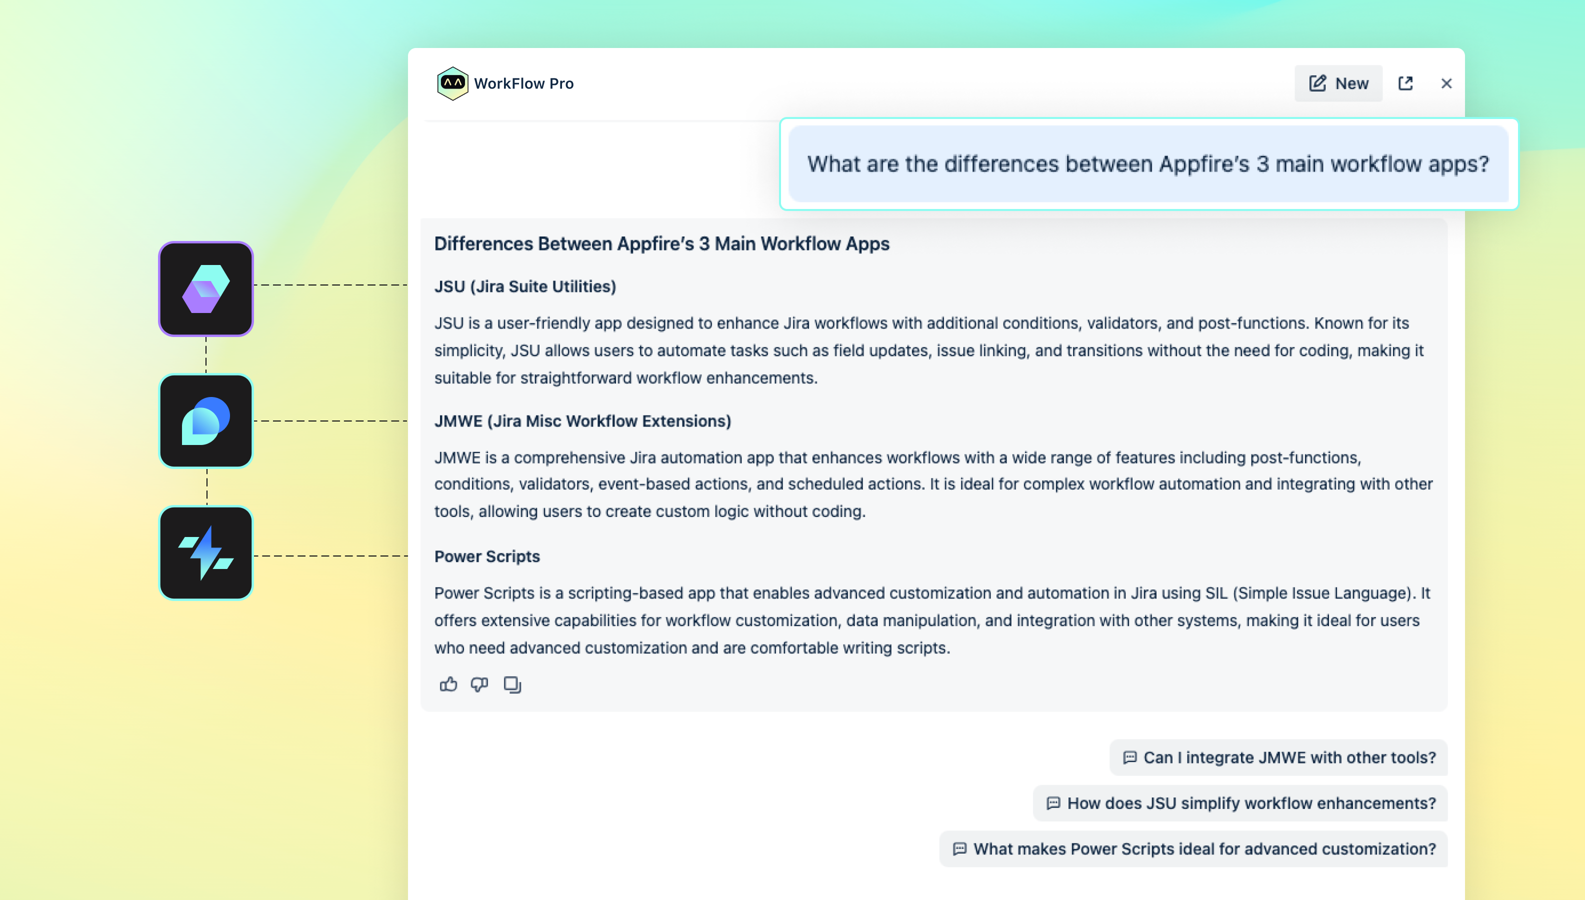Select the purple hexagon JSU app icon
The width and height of the screenshot is (1585, 900).
(x=206, y=289)
